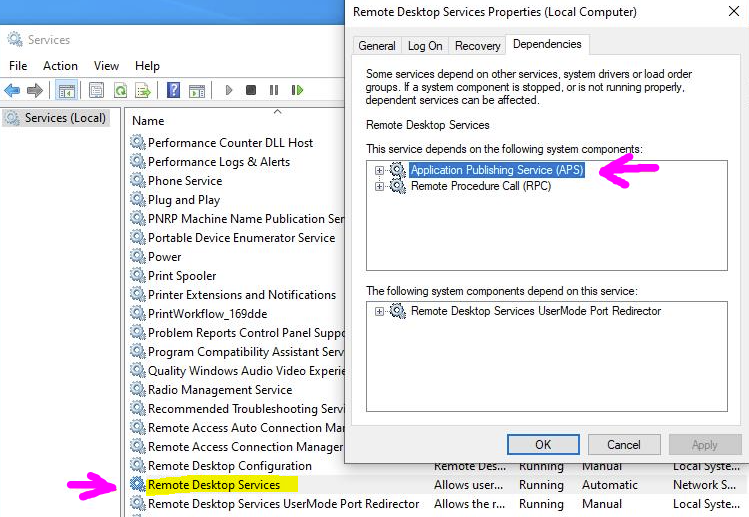Click the OK button
Screen dimensions: 749x517
pyautogui.click(x=543, y=445)
